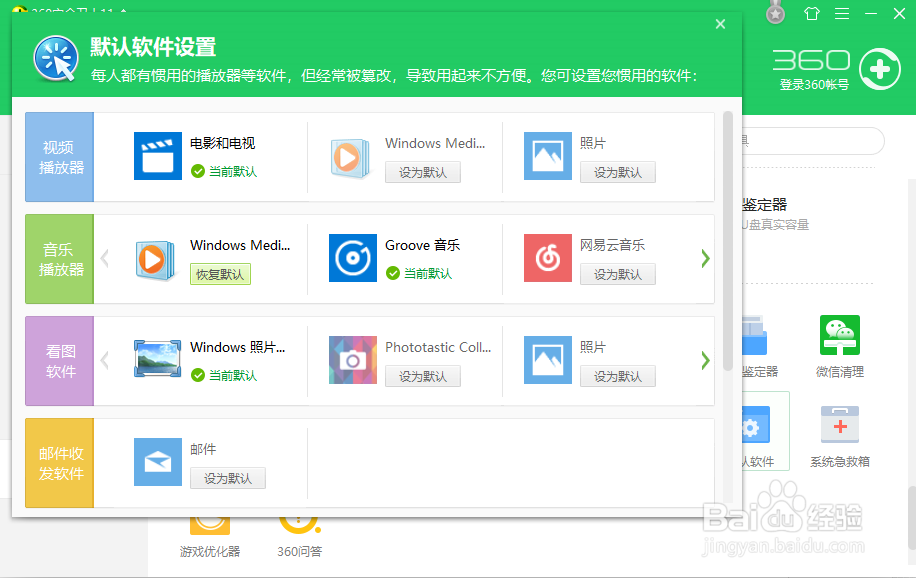The height and width of the screenshot is (578, 916).
Task: Click the 360 logo in the background window
Action: (x=811, y=61)
